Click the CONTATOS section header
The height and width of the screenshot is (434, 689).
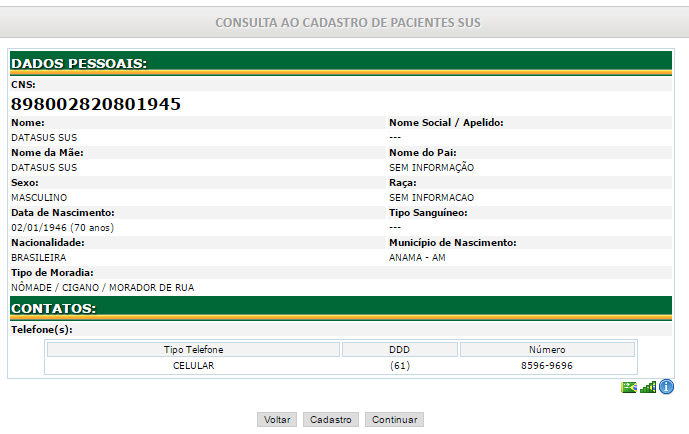coord(53,308)
